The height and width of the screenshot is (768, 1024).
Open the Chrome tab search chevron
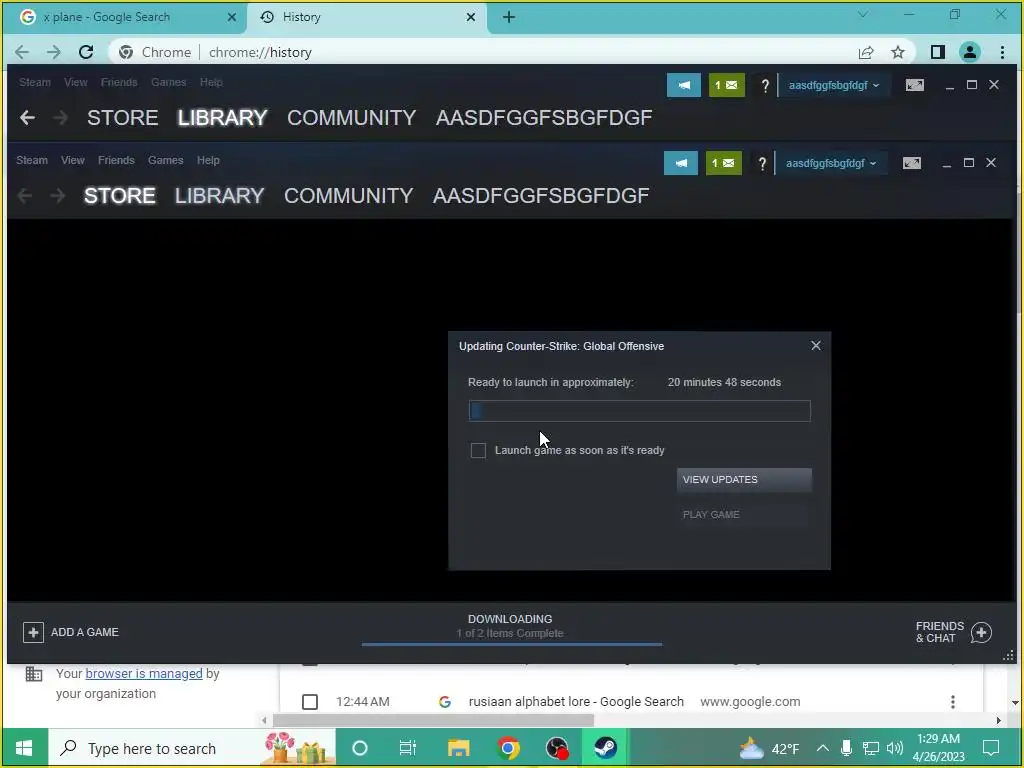point(863,14)
